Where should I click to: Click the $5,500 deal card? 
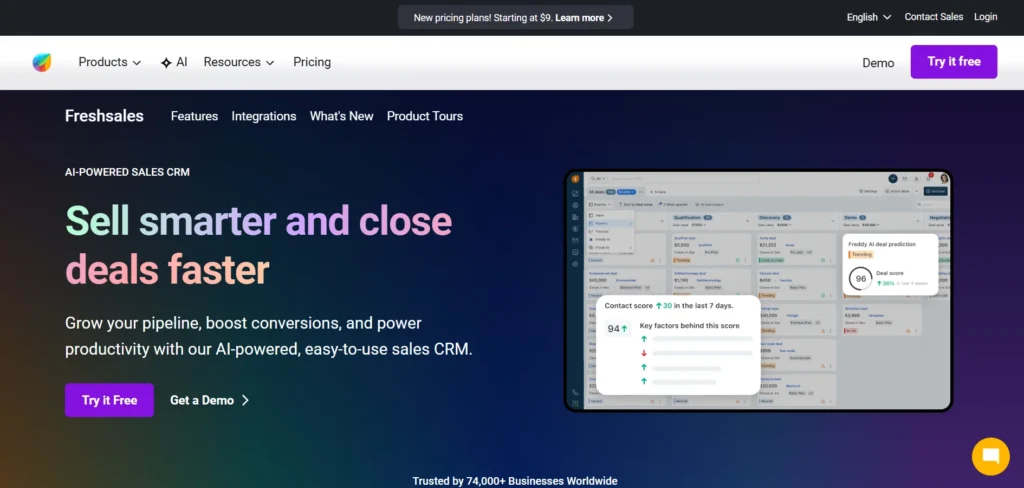pyautogui.click(x=711, y=250)
